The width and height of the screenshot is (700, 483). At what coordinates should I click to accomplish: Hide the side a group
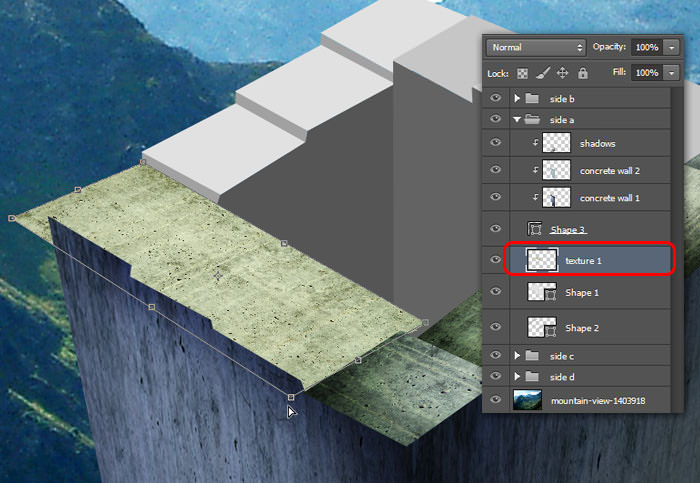[496, 119]
